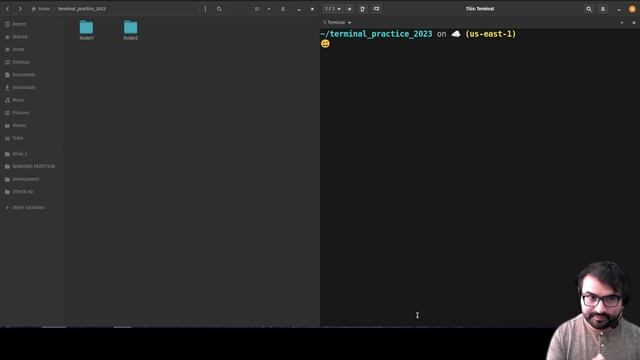The height and width of the screenshot is (360, 640).
Task: Toggle the Files view mode icon
Action: [x=257, y=9]
